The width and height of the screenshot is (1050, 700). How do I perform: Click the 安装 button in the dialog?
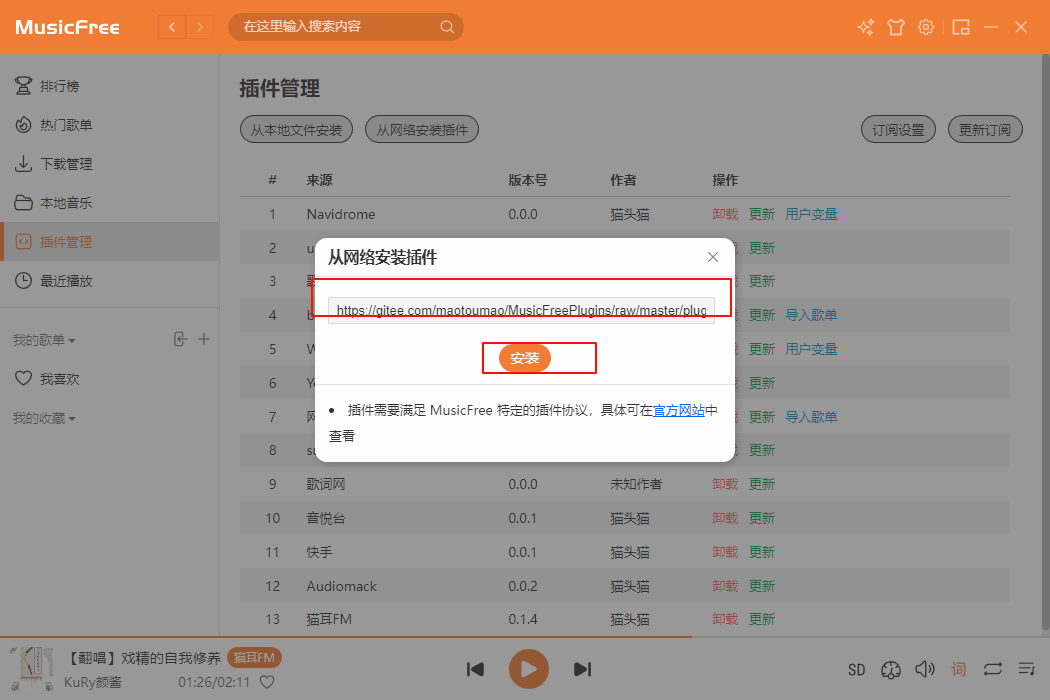(539, 357)
